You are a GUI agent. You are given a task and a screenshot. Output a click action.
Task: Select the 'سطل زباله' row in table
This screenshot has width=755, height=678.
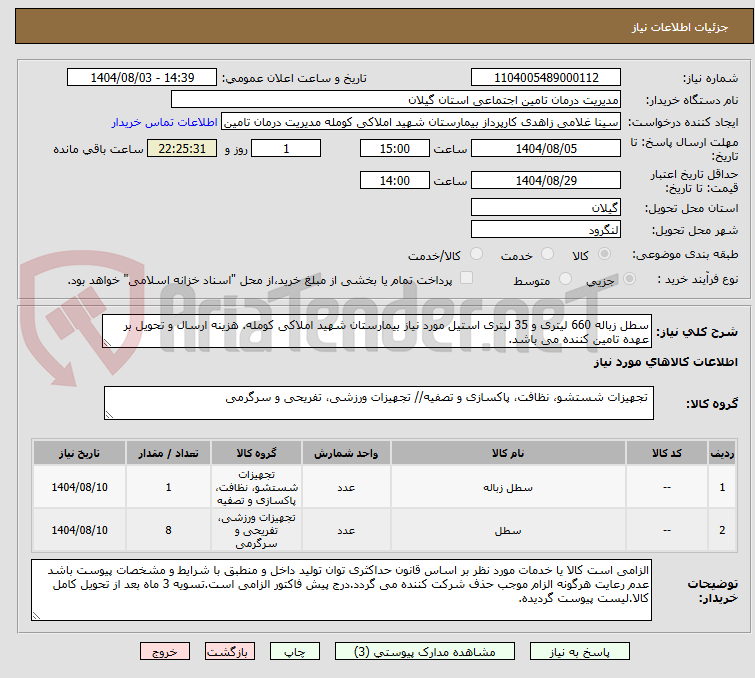click(520, 488)
